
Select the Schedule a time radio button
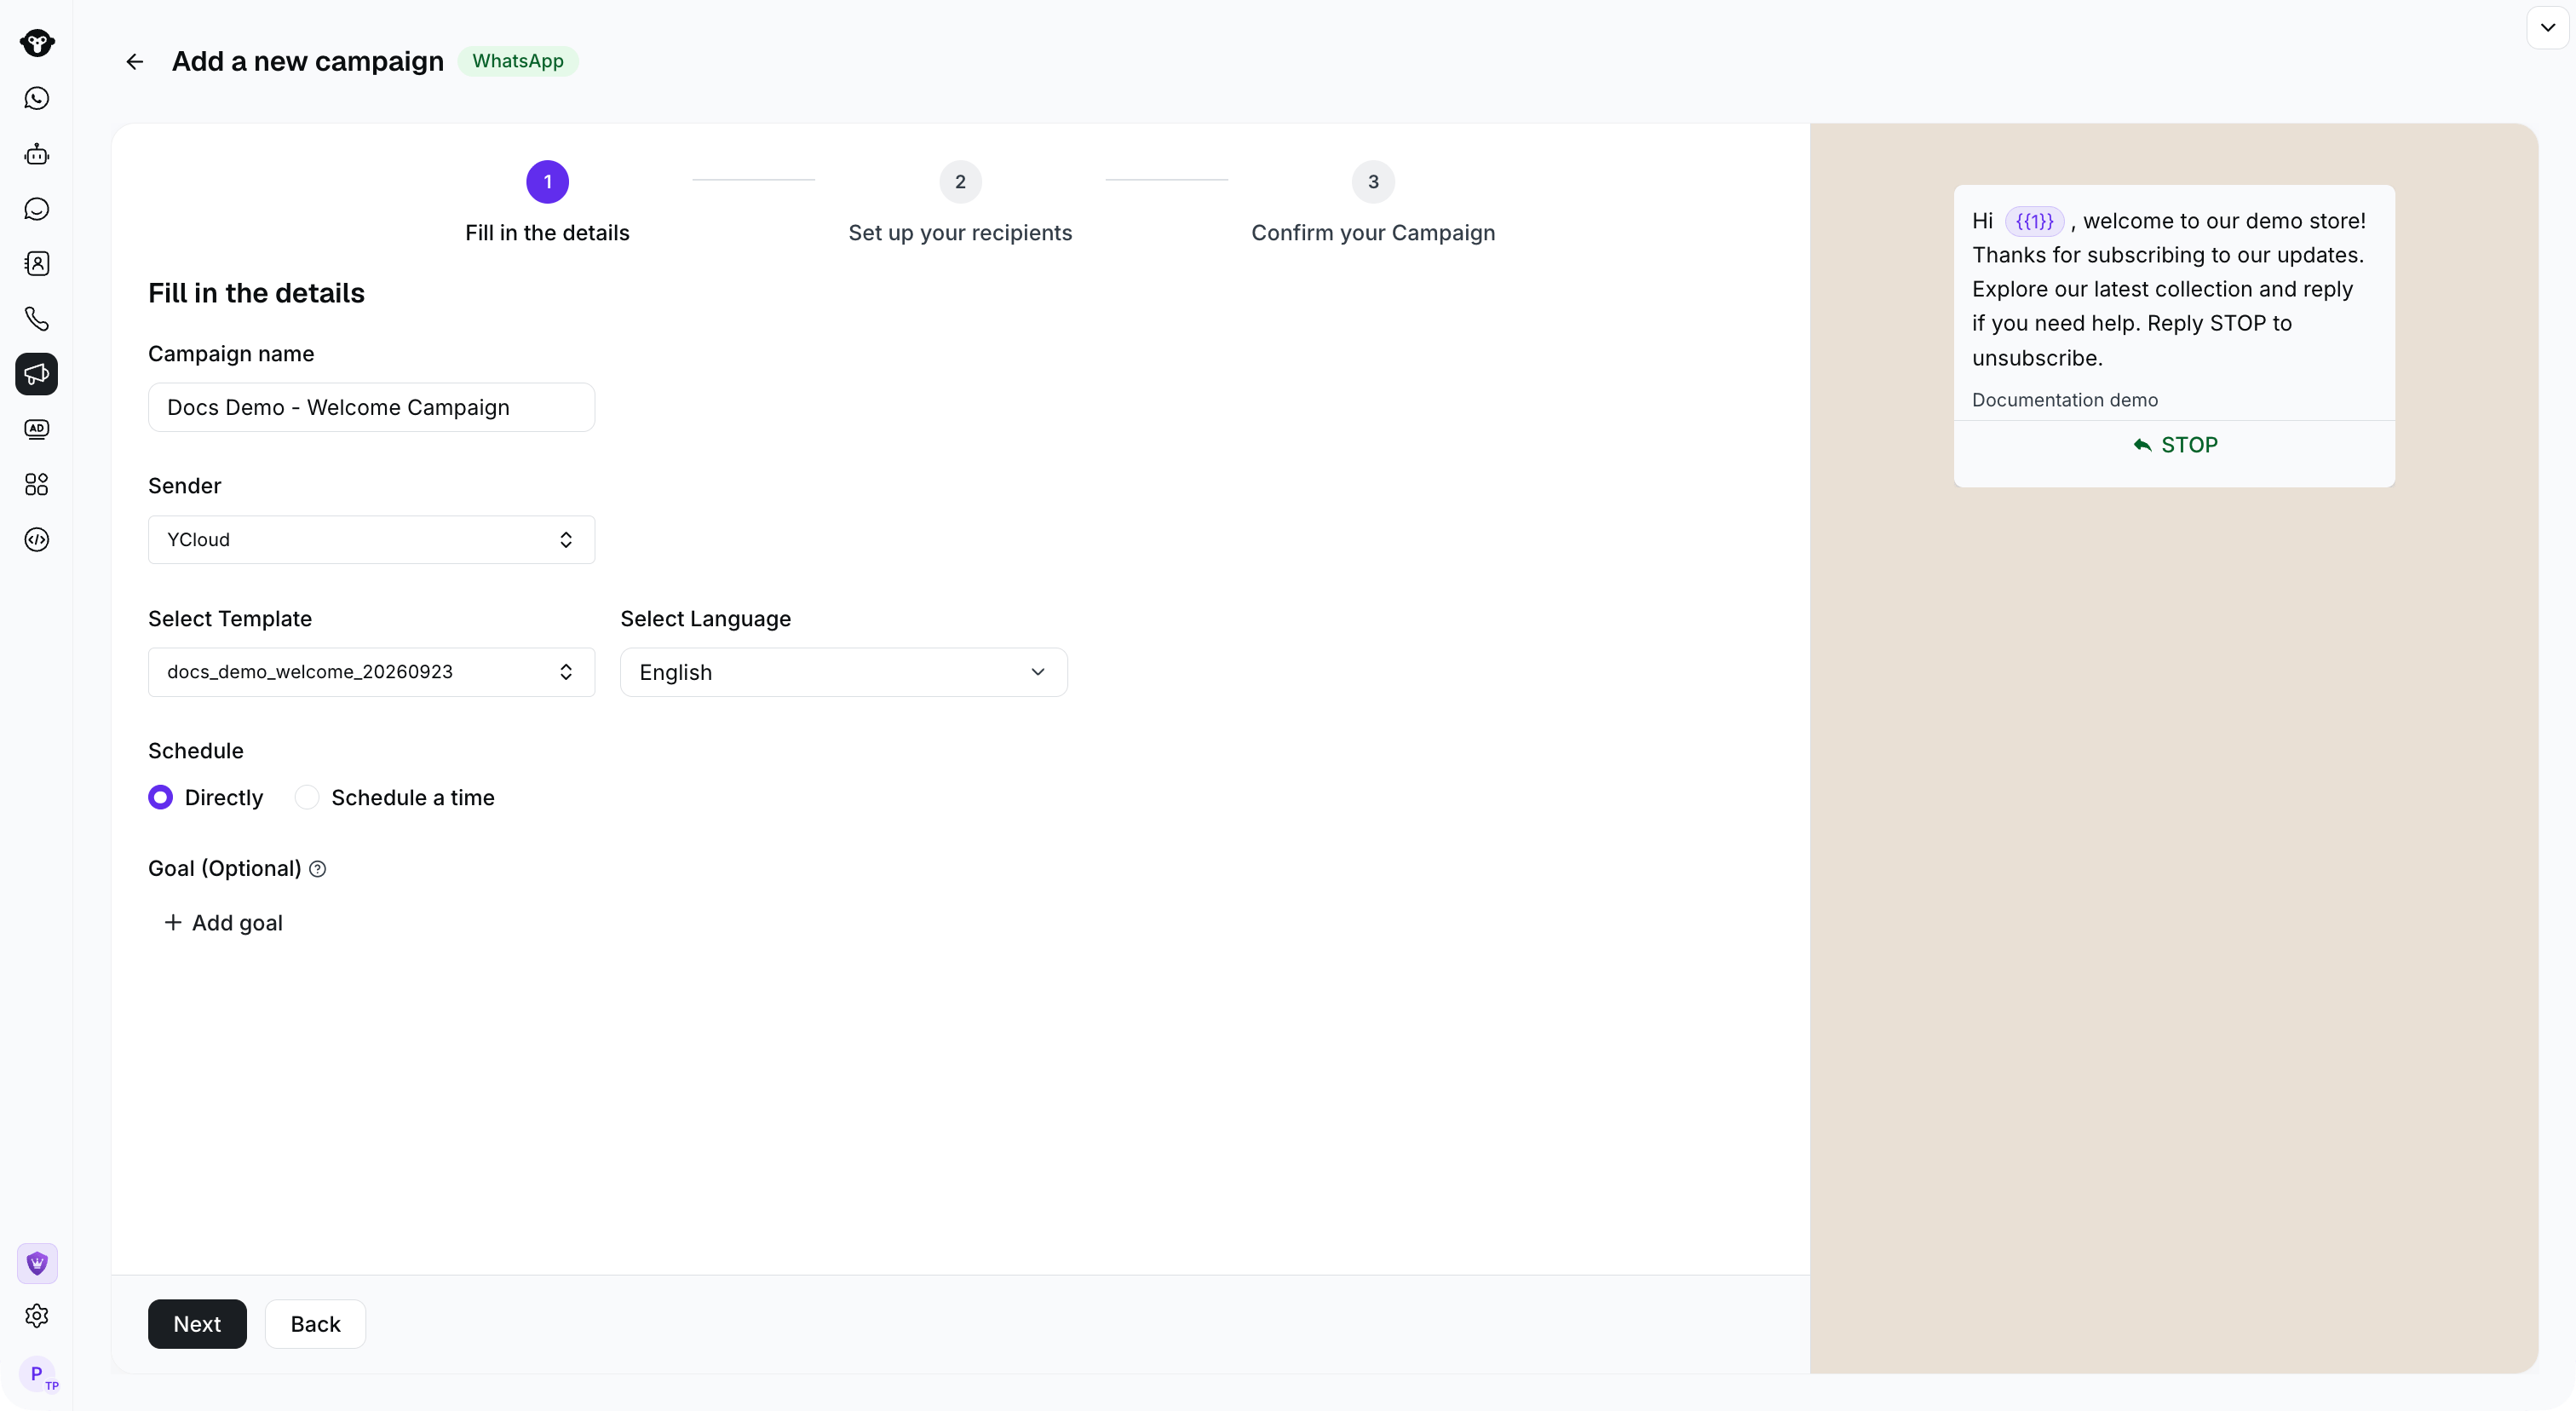point(307,797)
